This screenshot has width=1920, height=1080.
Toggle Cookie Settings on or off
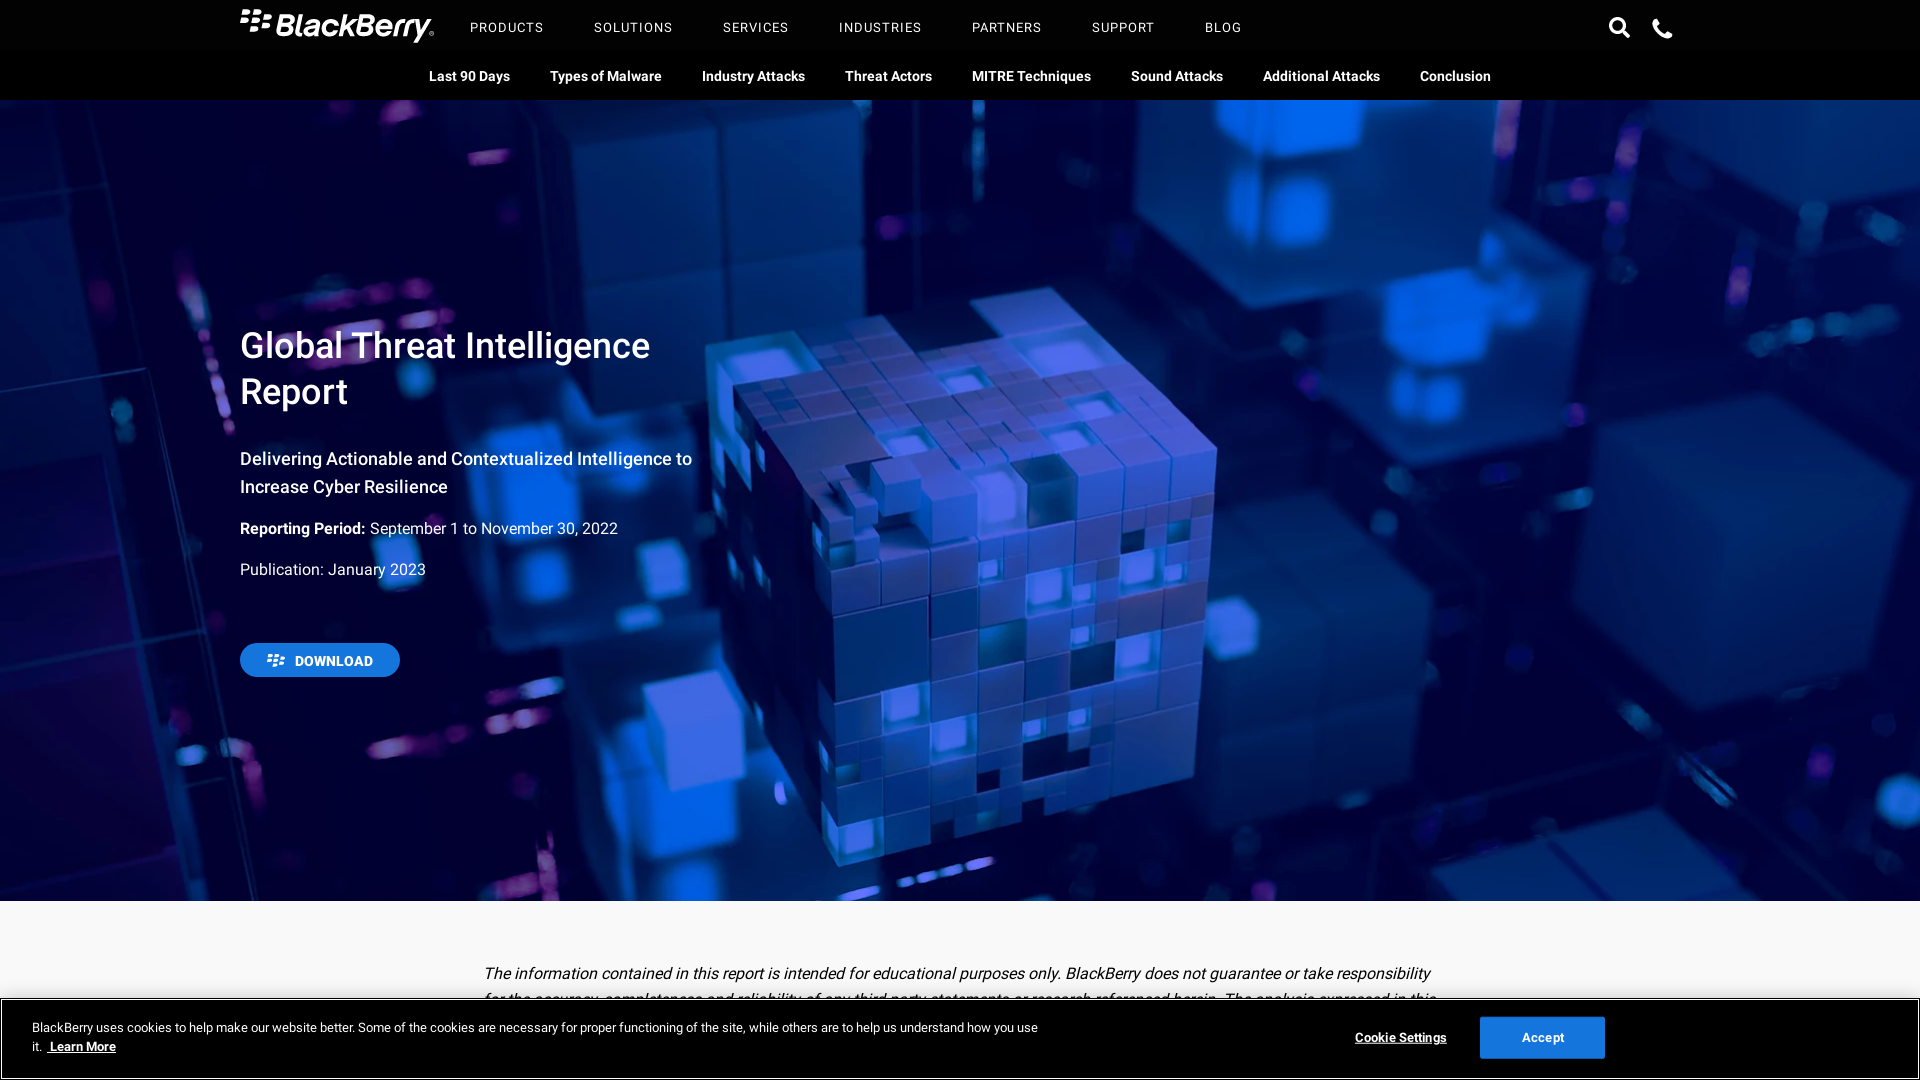[1400, 1036]
